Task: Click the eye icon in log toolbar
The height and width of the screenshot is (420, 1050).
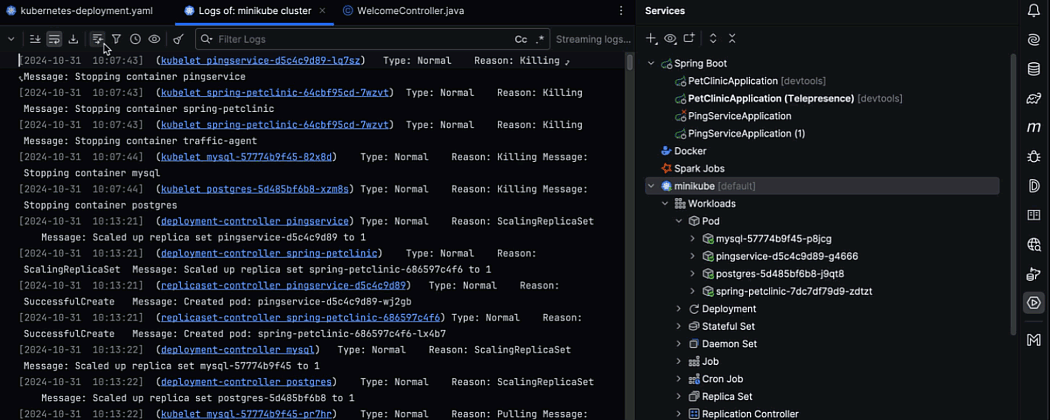Action: (x=154, y=40)
